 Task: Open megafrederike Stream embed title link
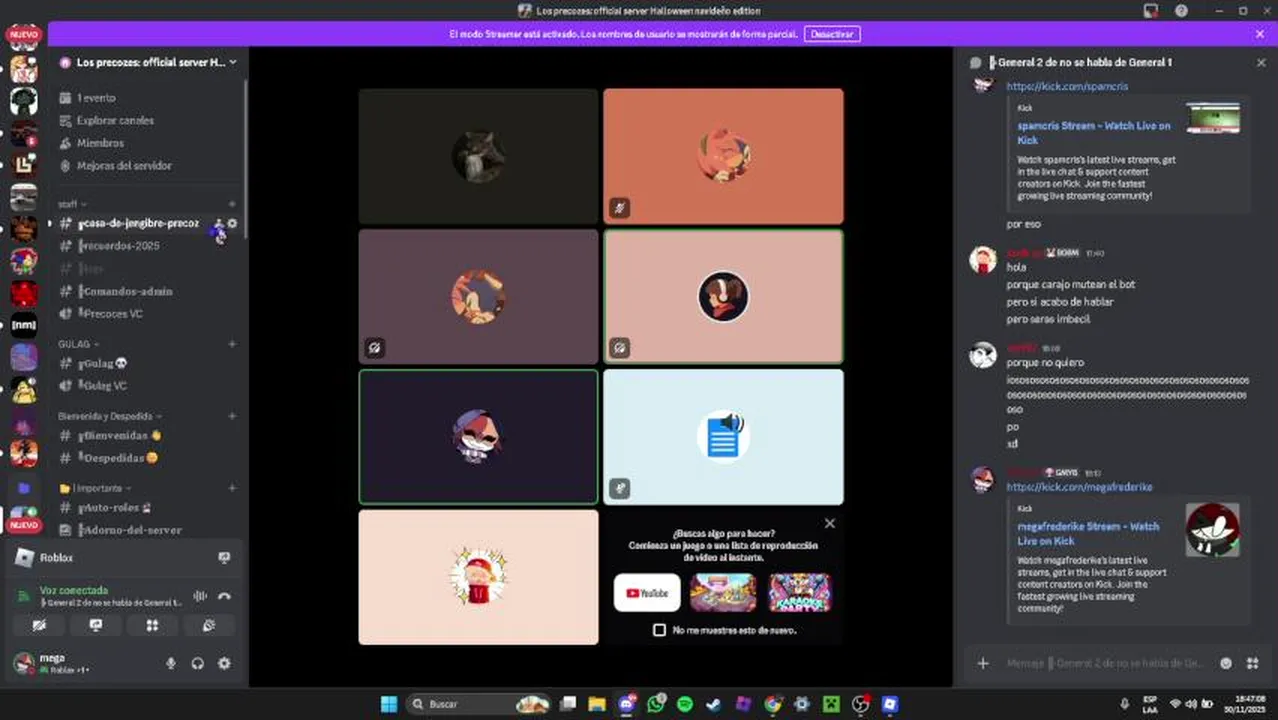[1088, 533]
